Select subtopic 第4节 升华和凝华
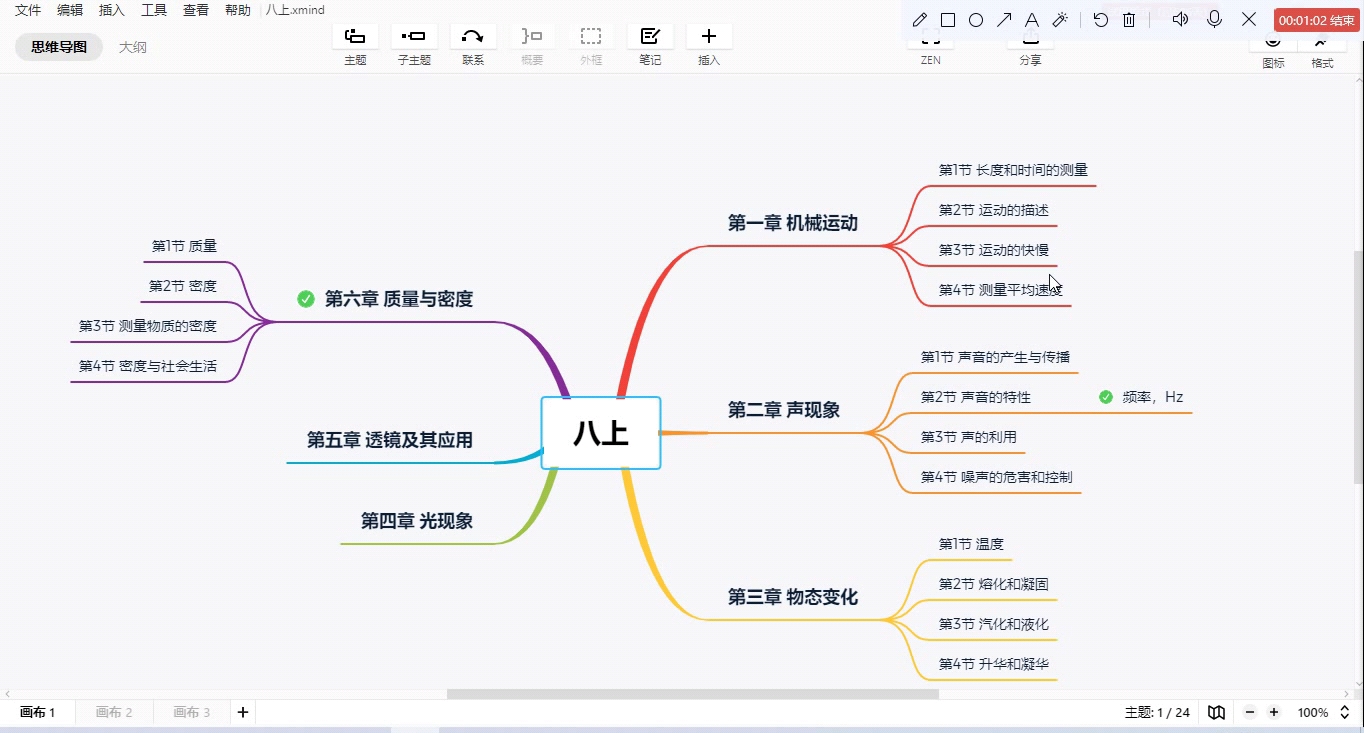Screen dimensions: 1364x733 [994, 664]
